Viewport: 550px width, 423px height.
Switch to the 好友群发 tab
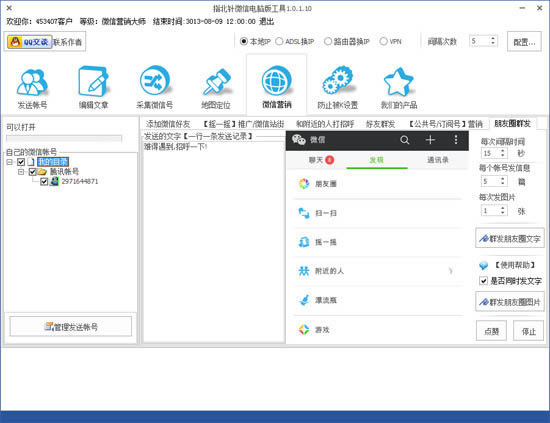pyautogui.click(x=380, y=124)
